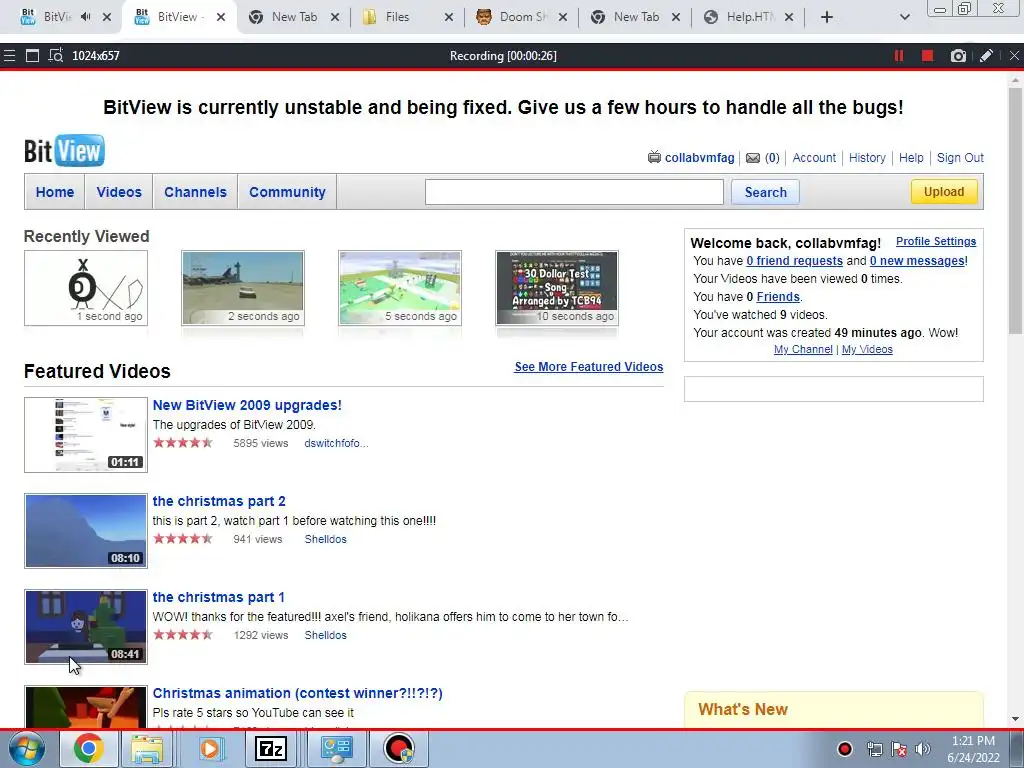The height and width of the screenshot is (768, 1024).
Task: Close the active BitView tab
Action: pyautogui.click(x=221, y=17)
